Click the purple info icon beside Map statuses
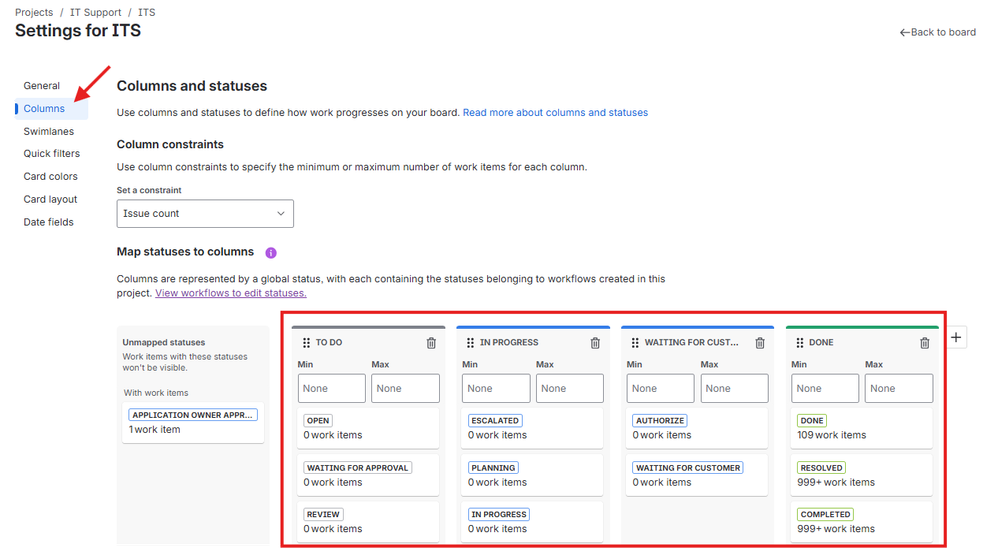Image resolution: width=998 pixels, height=548 pixels. point(271,253)
